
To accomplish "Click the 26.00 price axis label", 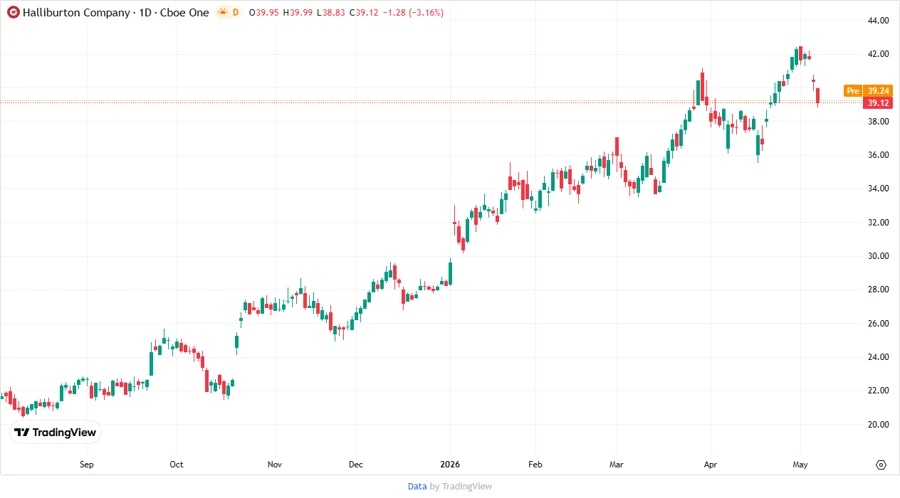I will point(878,323).
